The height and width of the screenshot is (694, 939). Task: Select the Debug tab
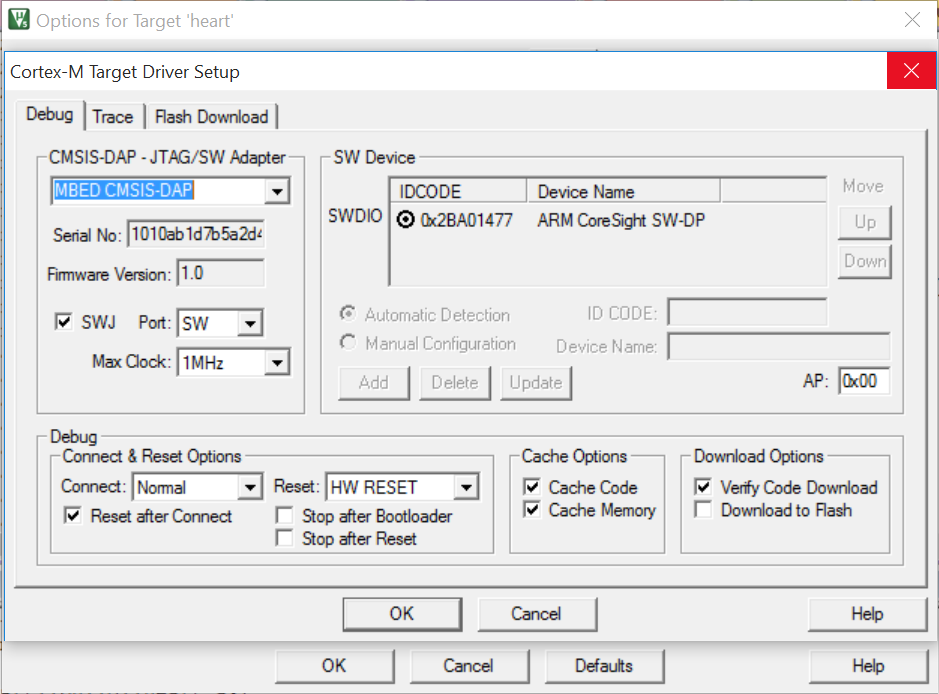point(49,114)
